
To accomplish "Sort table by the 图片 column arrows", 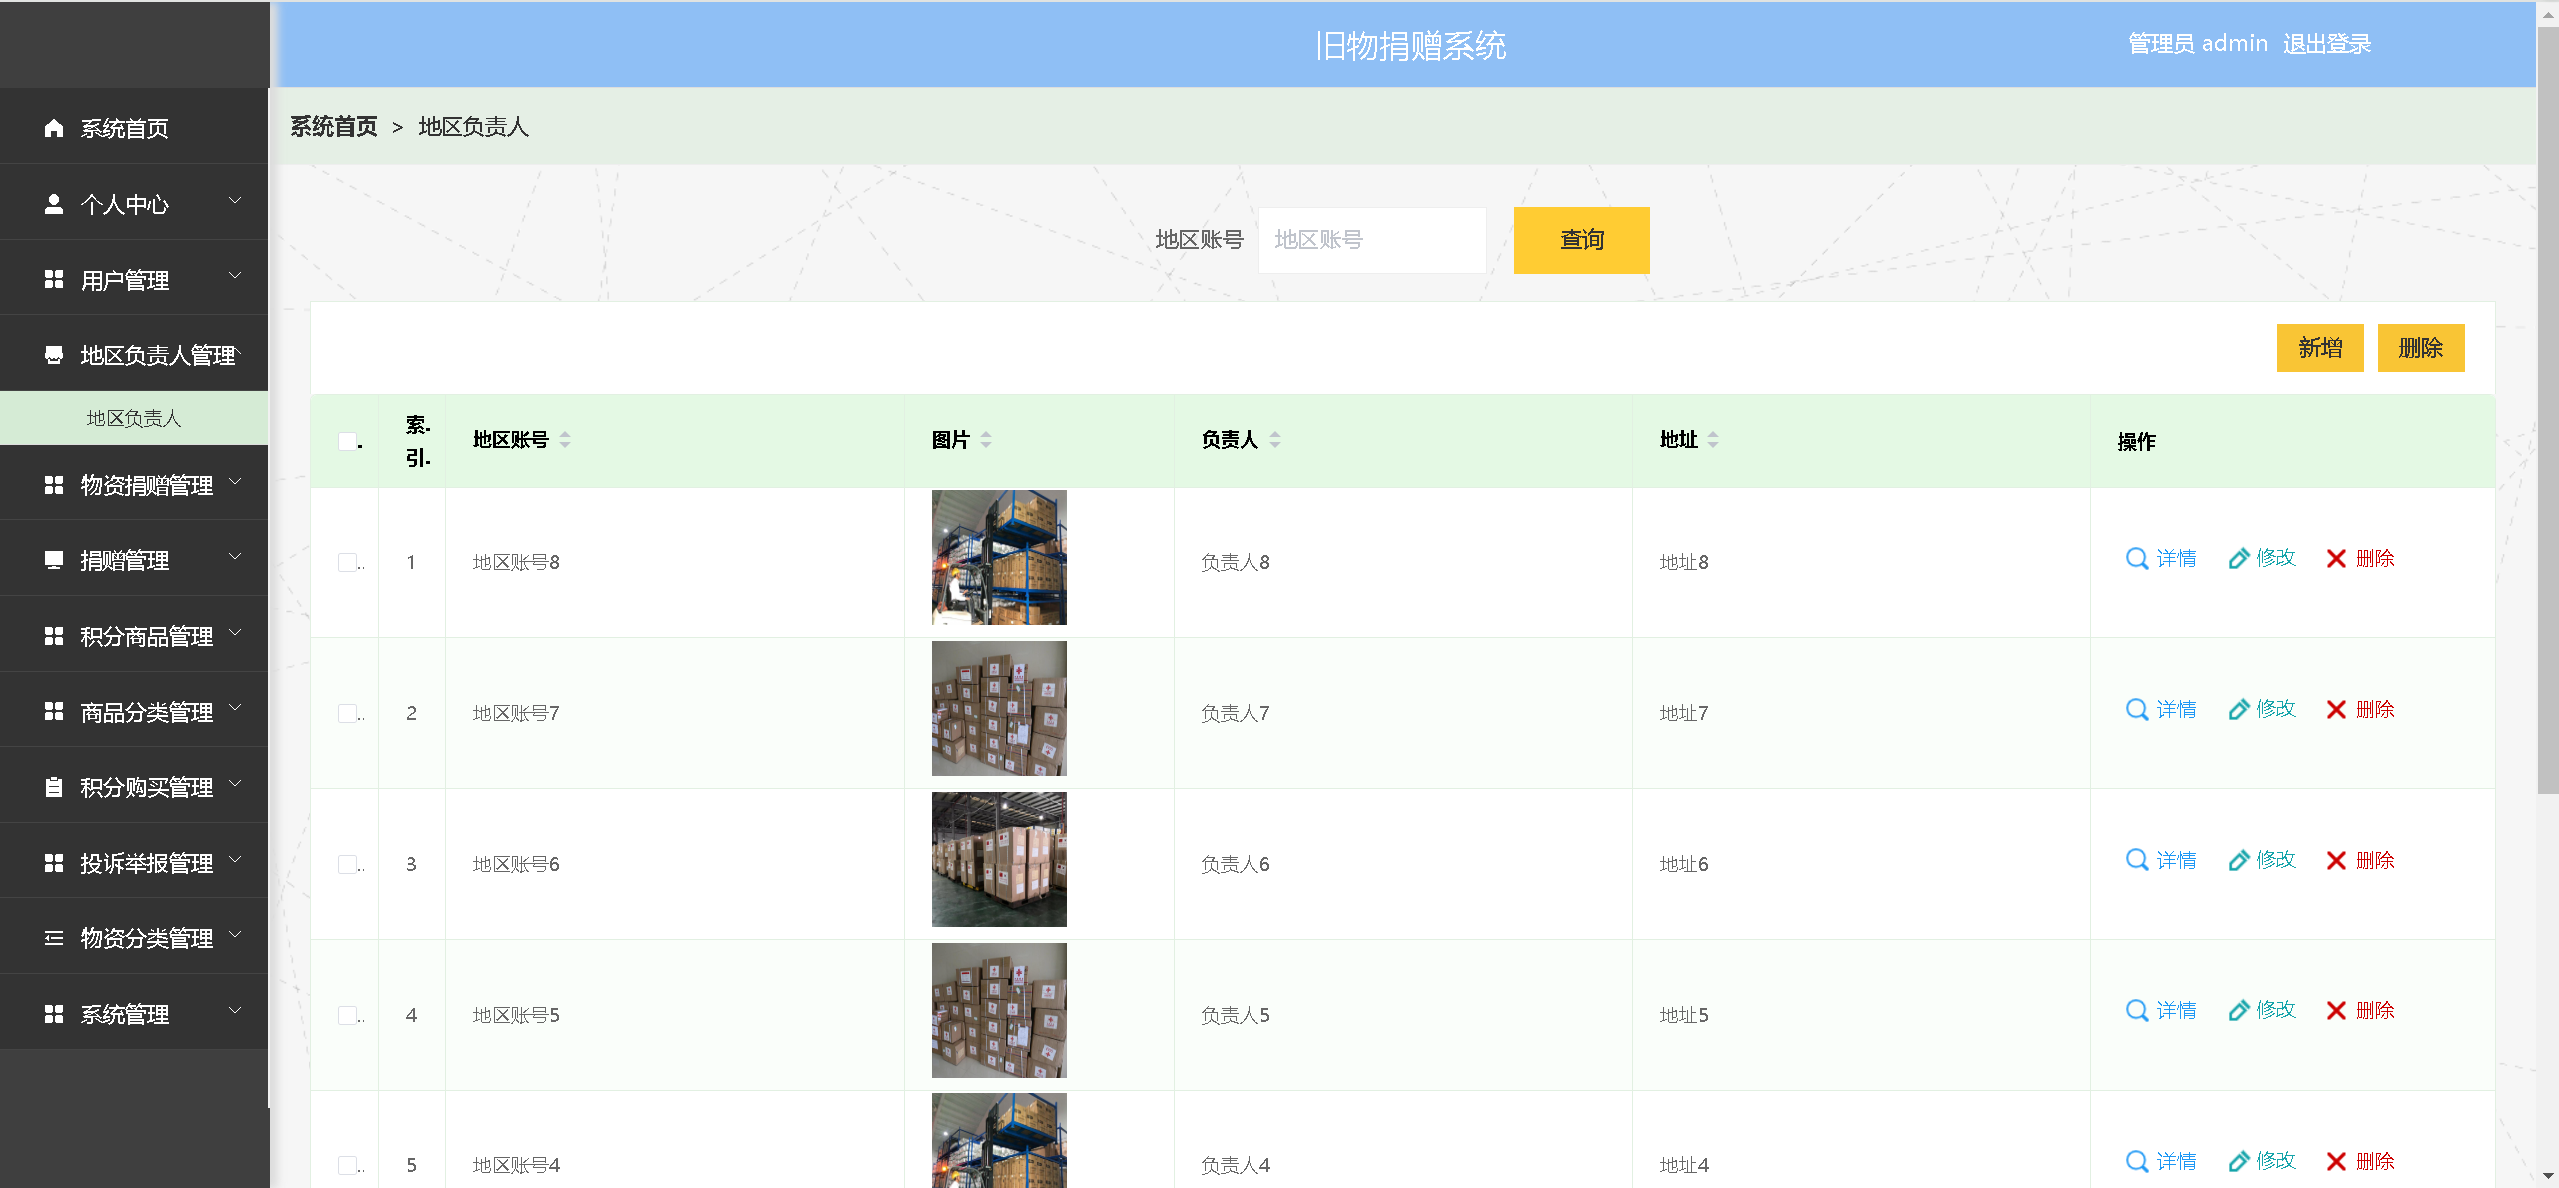I will click(986, 439).
